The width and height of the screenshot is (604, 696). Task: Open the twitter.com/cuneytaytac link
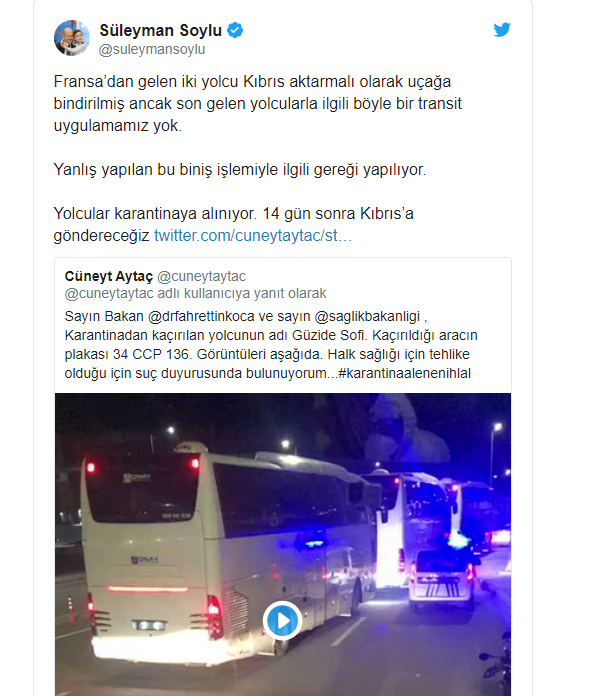click(253, 235)
